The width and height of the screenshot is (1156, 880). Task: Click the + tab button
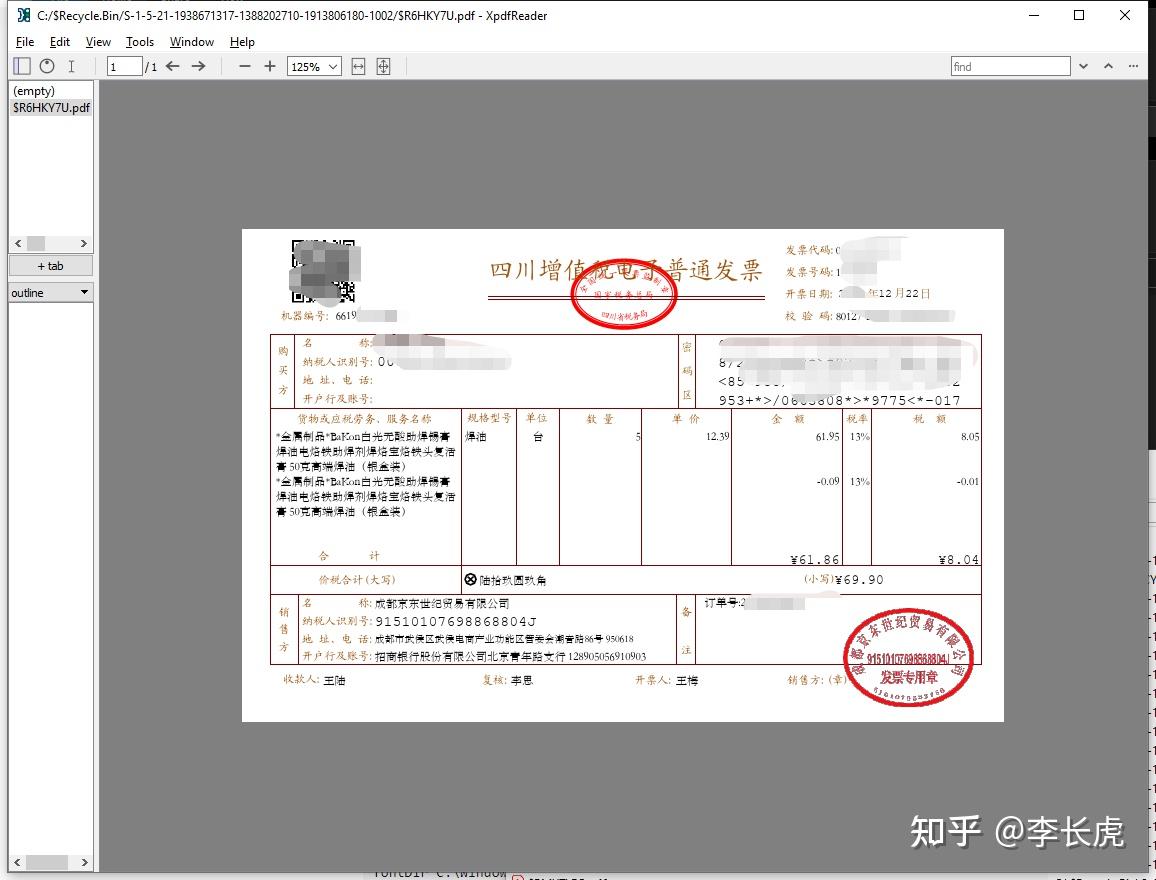click(51, 266)
